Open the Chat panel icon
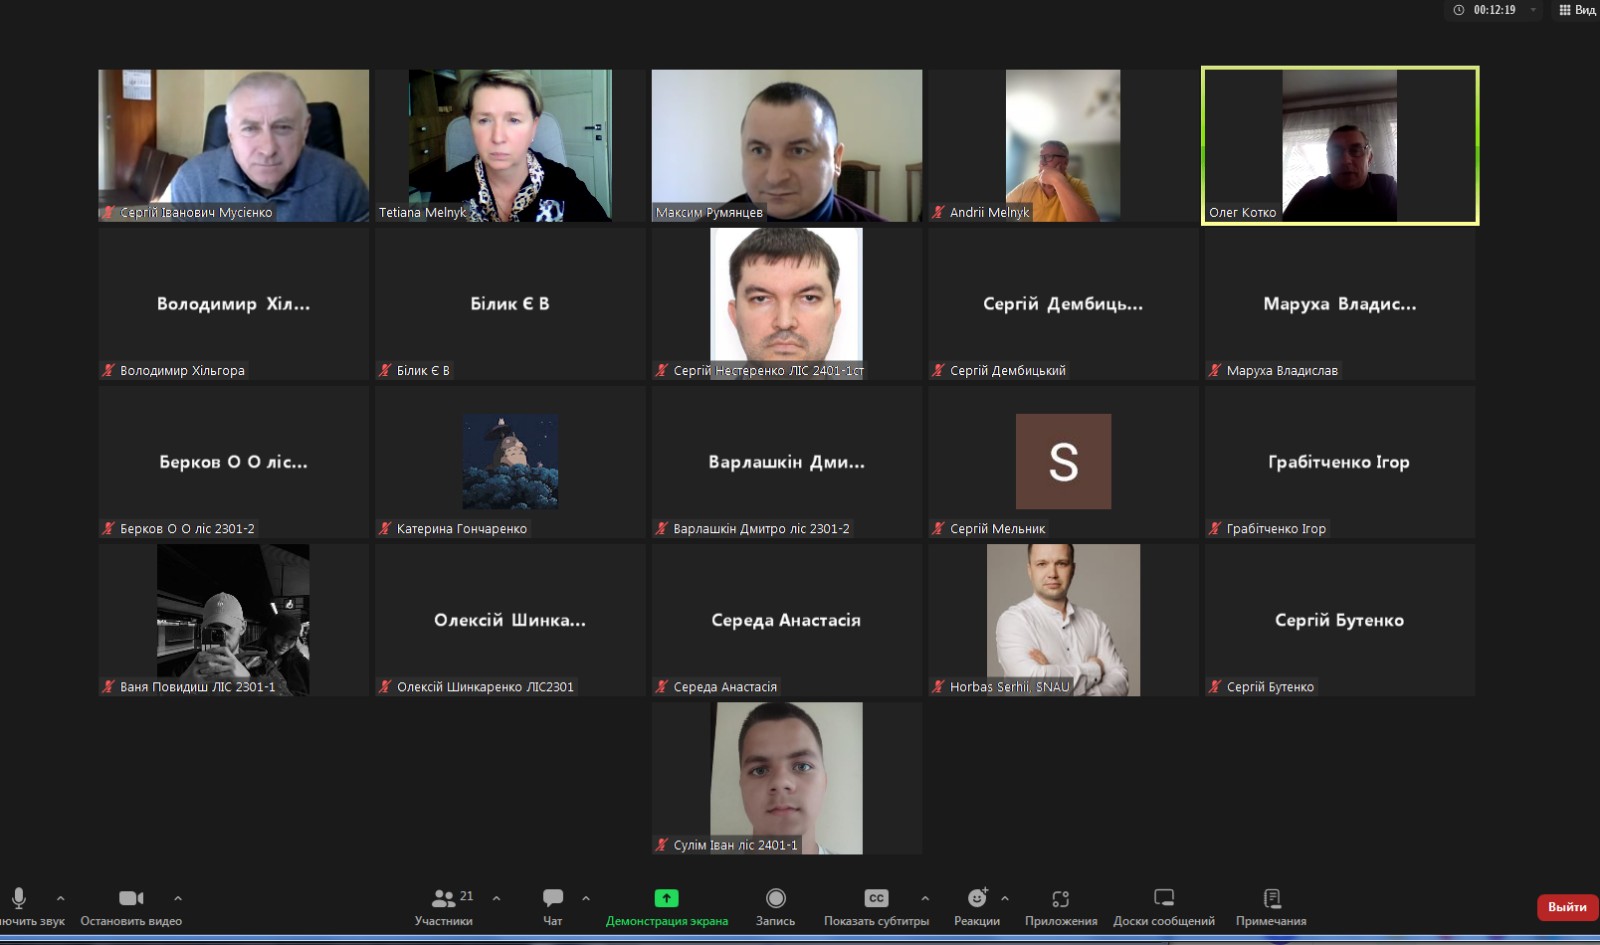Screen dimensions: 1600x945 (552, 898)
